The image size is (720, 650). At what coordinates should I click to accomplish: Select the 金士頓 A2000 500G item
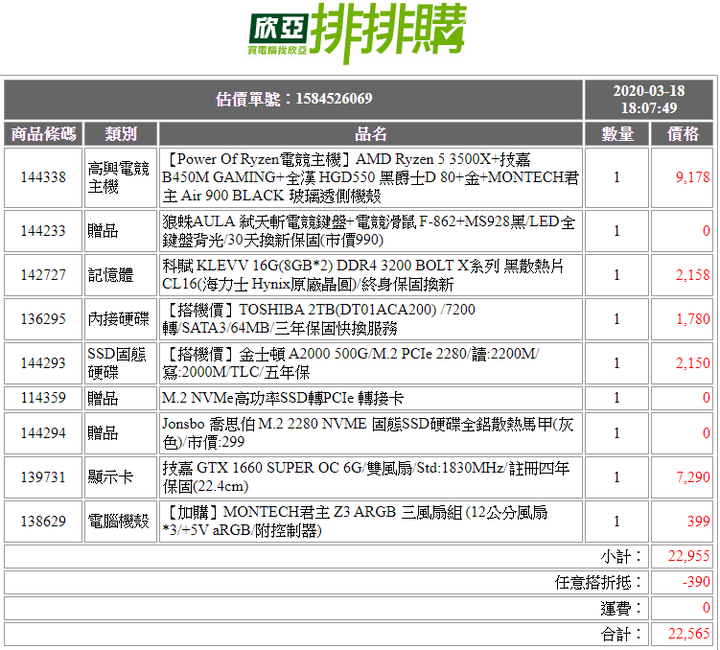point(351,363)
